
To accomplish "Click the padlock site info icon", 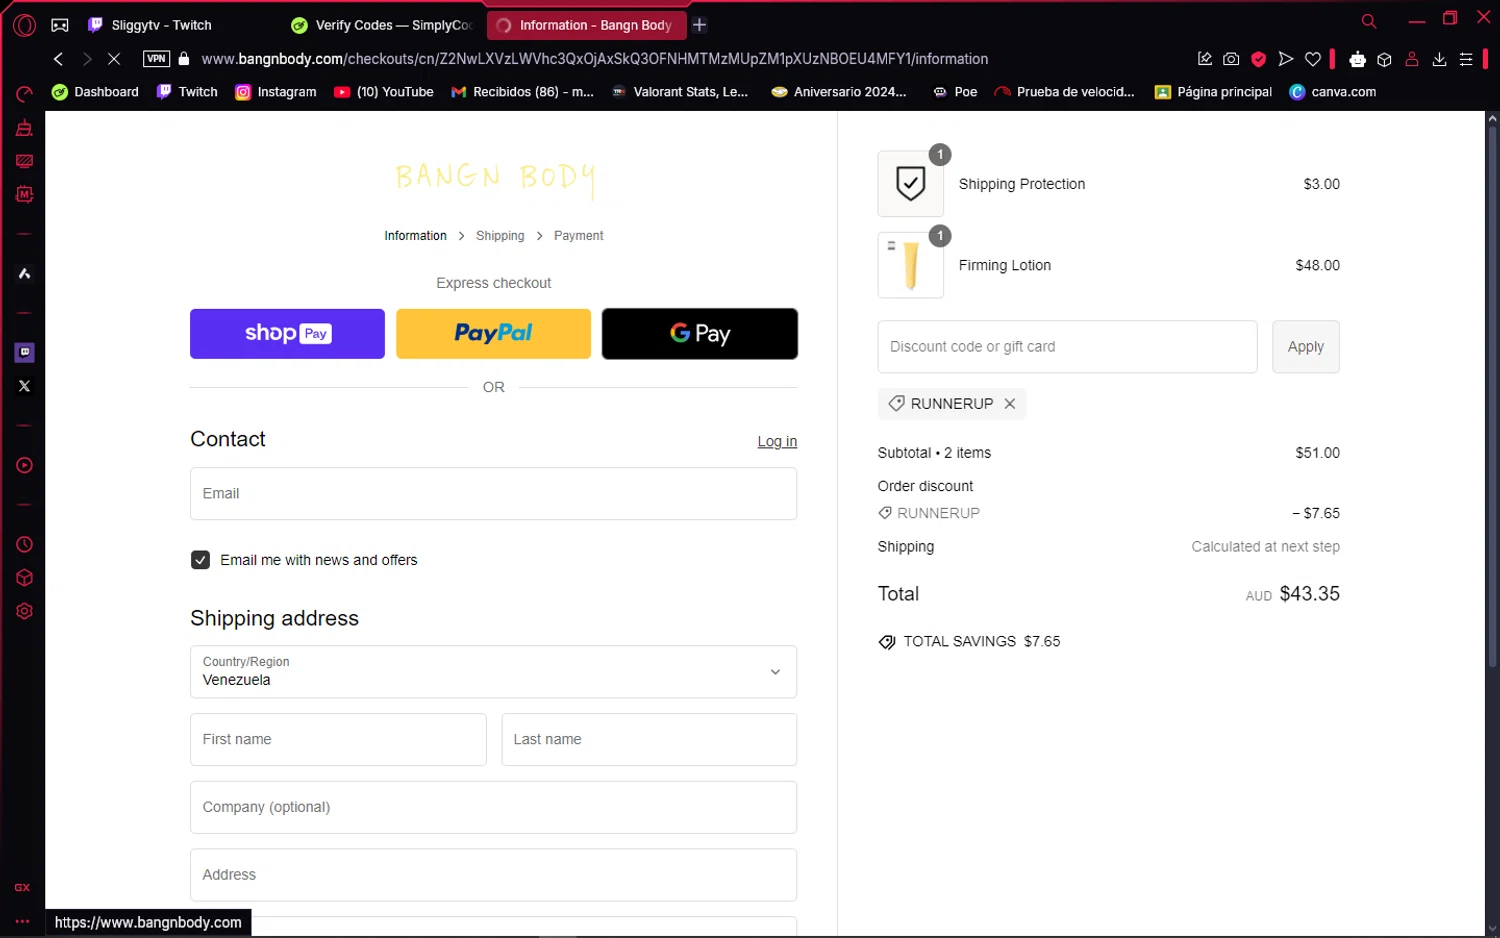I will (184, 59).
